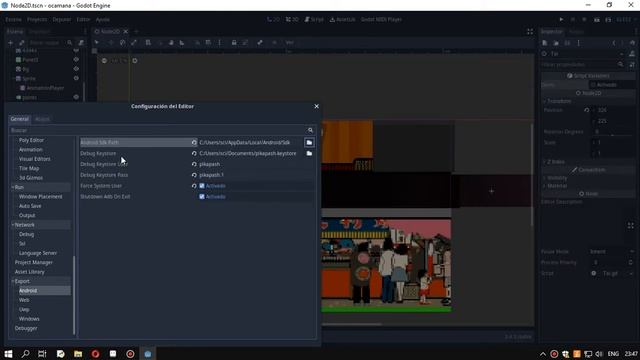Viewport: 640px width, 360px height.
Task: Open folder browser for Android Sdk Path
Action: (x=309, y=142)
